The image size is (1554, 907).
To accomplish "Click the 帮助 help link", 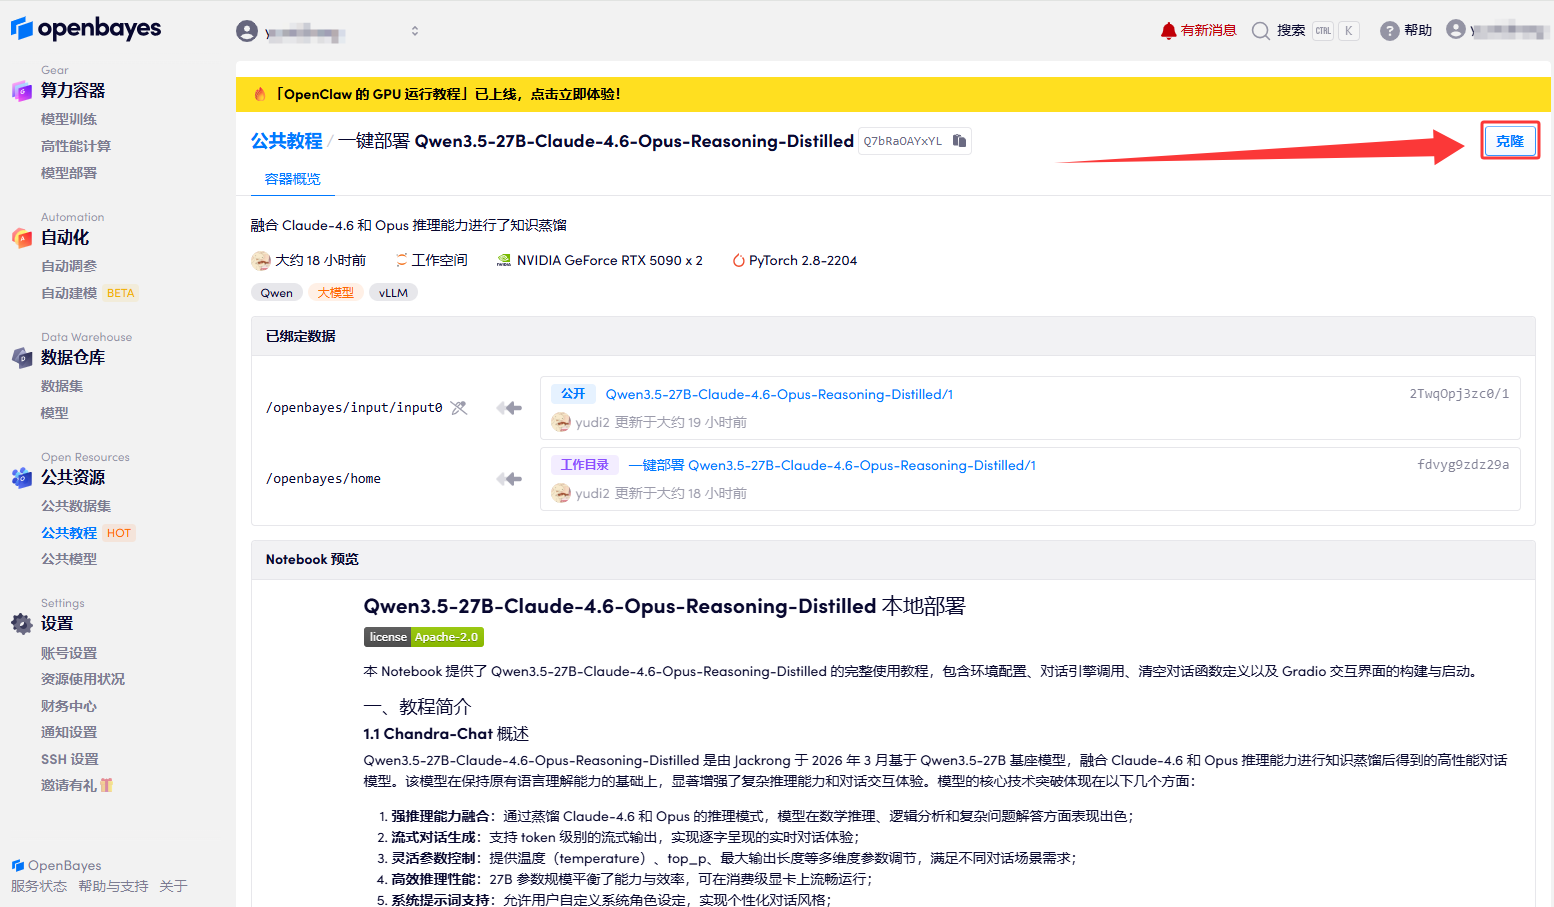I will (x=1418, y=31).
